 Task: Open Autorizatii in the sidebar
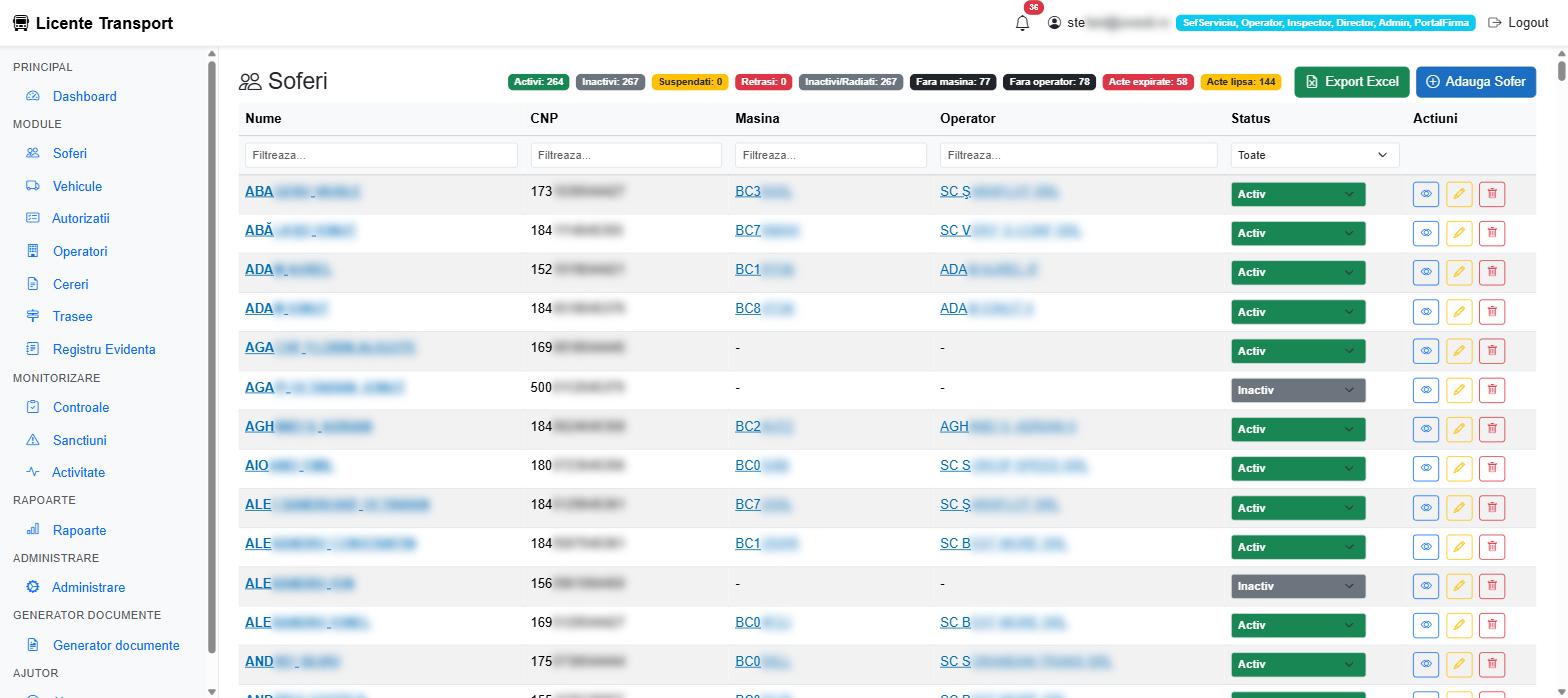pos(80,218)
